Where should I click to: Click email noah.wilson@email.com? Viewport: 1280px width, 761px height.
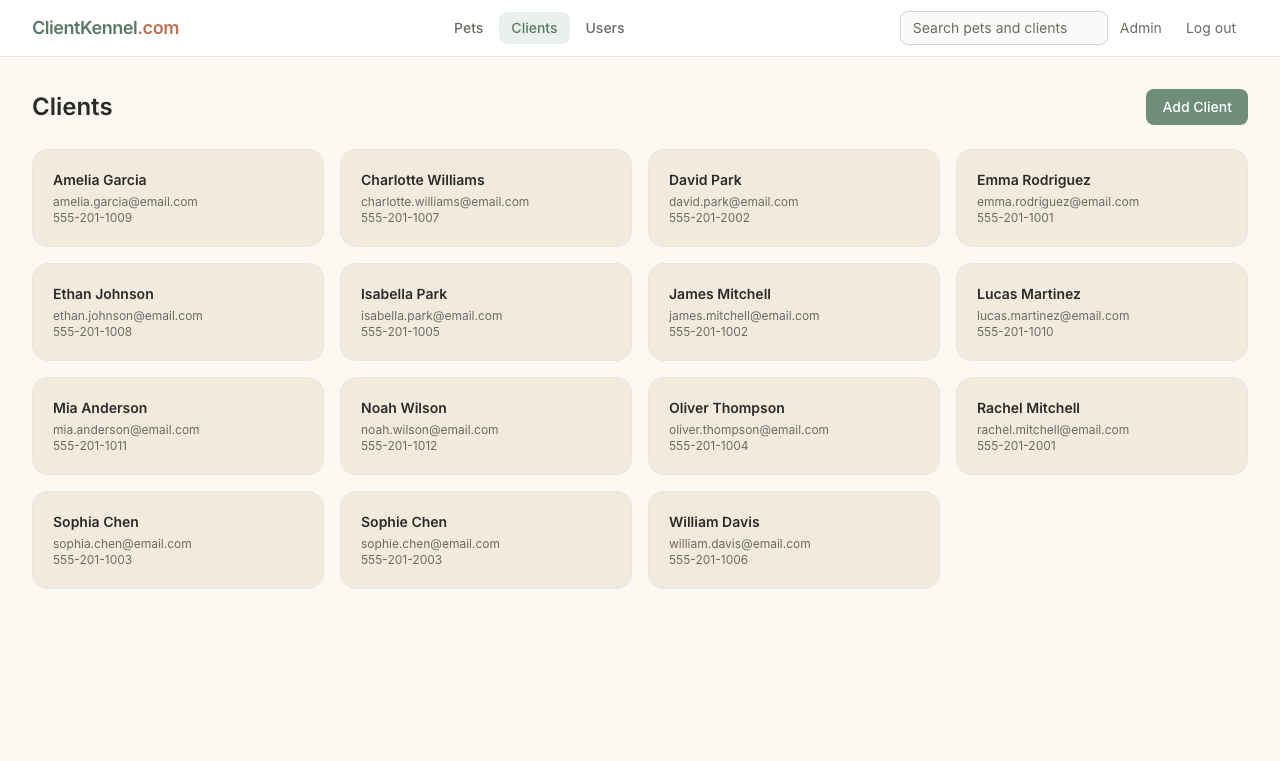coord(430,430)
